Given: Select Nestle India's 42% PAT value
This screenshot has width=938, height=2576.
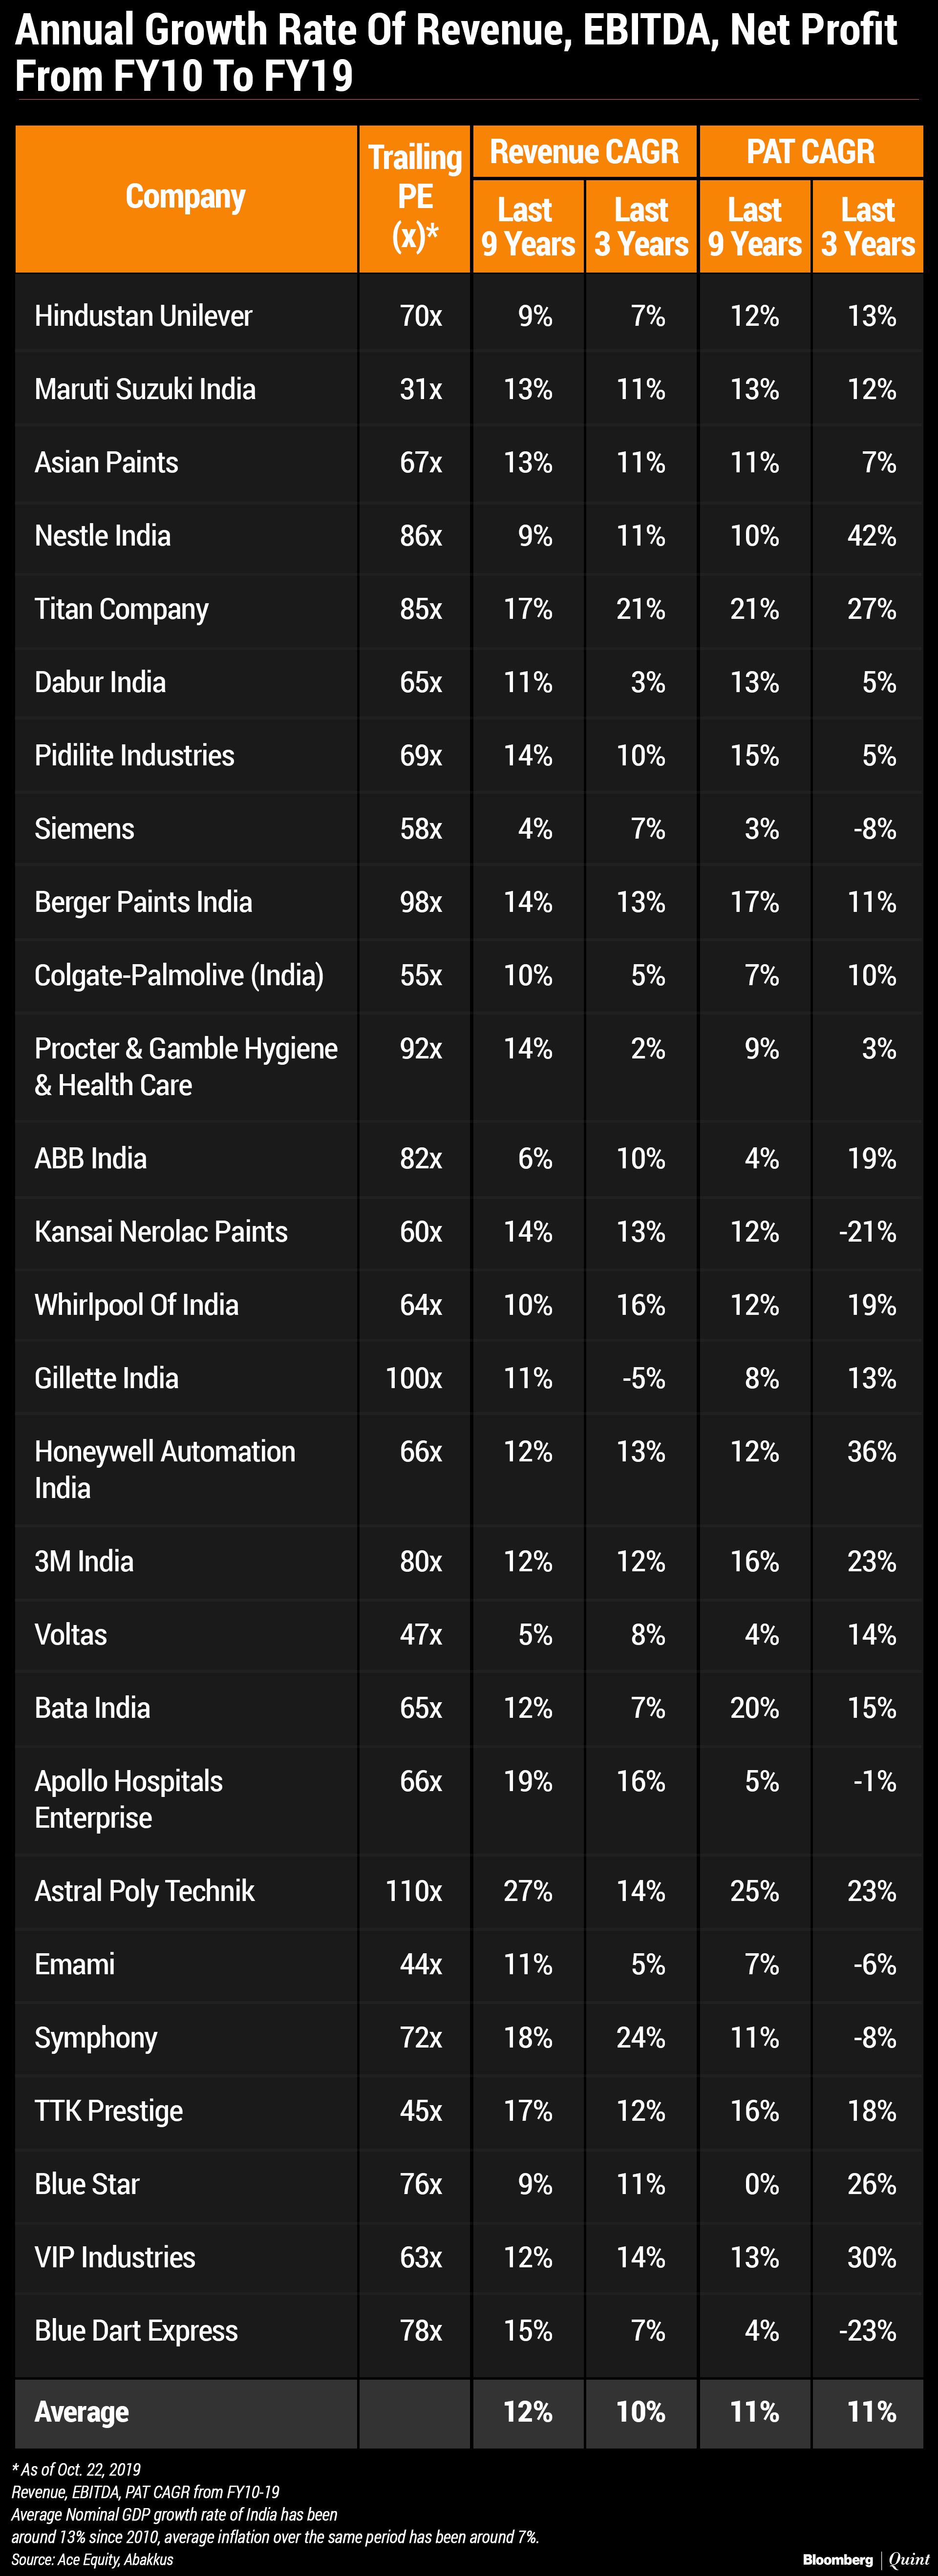Looking at the screenshot, I should tap(871, 536).
